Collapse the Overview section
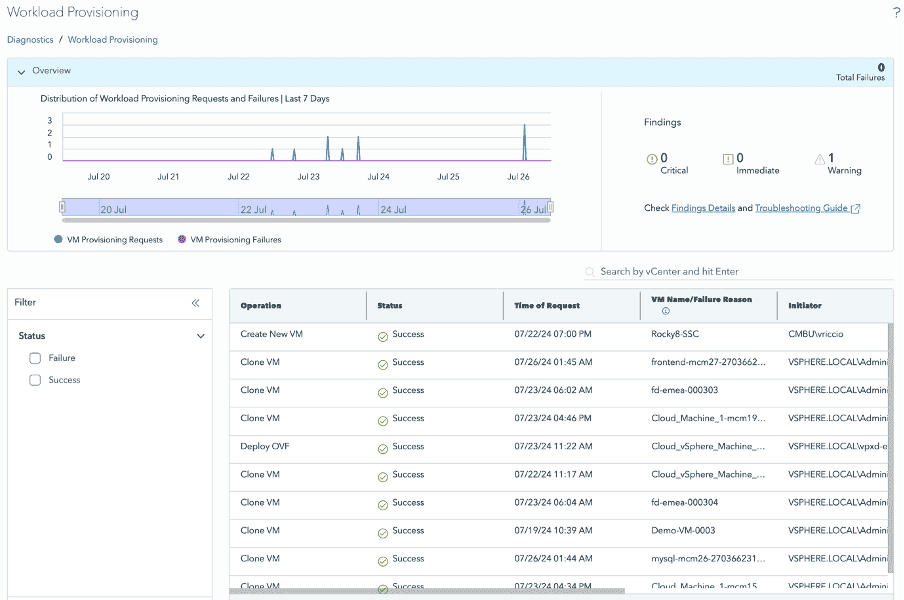Image resolution: width=904 pixels, height=600 pixels. pyautogui.click(x=21, y=71)
